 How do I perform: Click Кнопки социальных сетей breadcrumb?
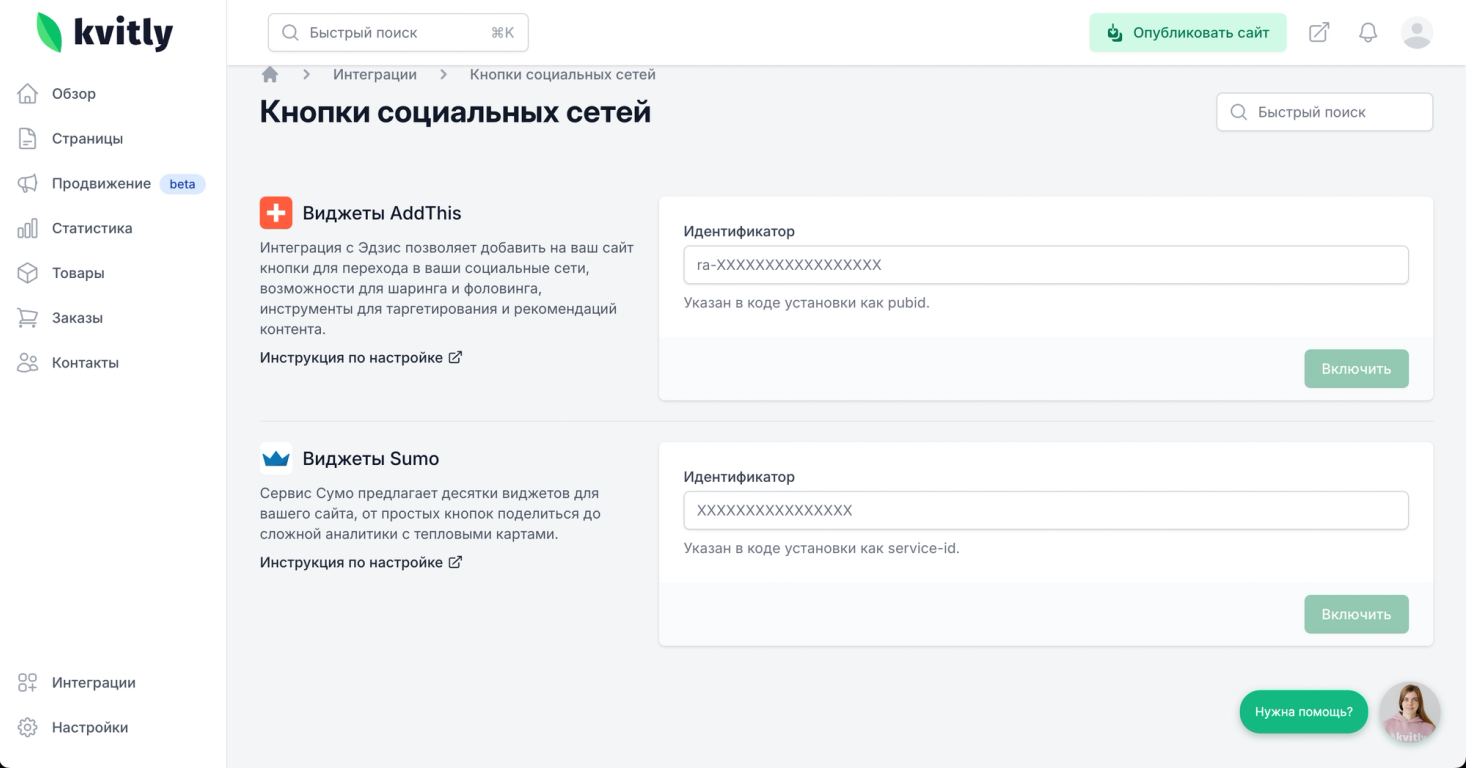click(x=563, y=75)
